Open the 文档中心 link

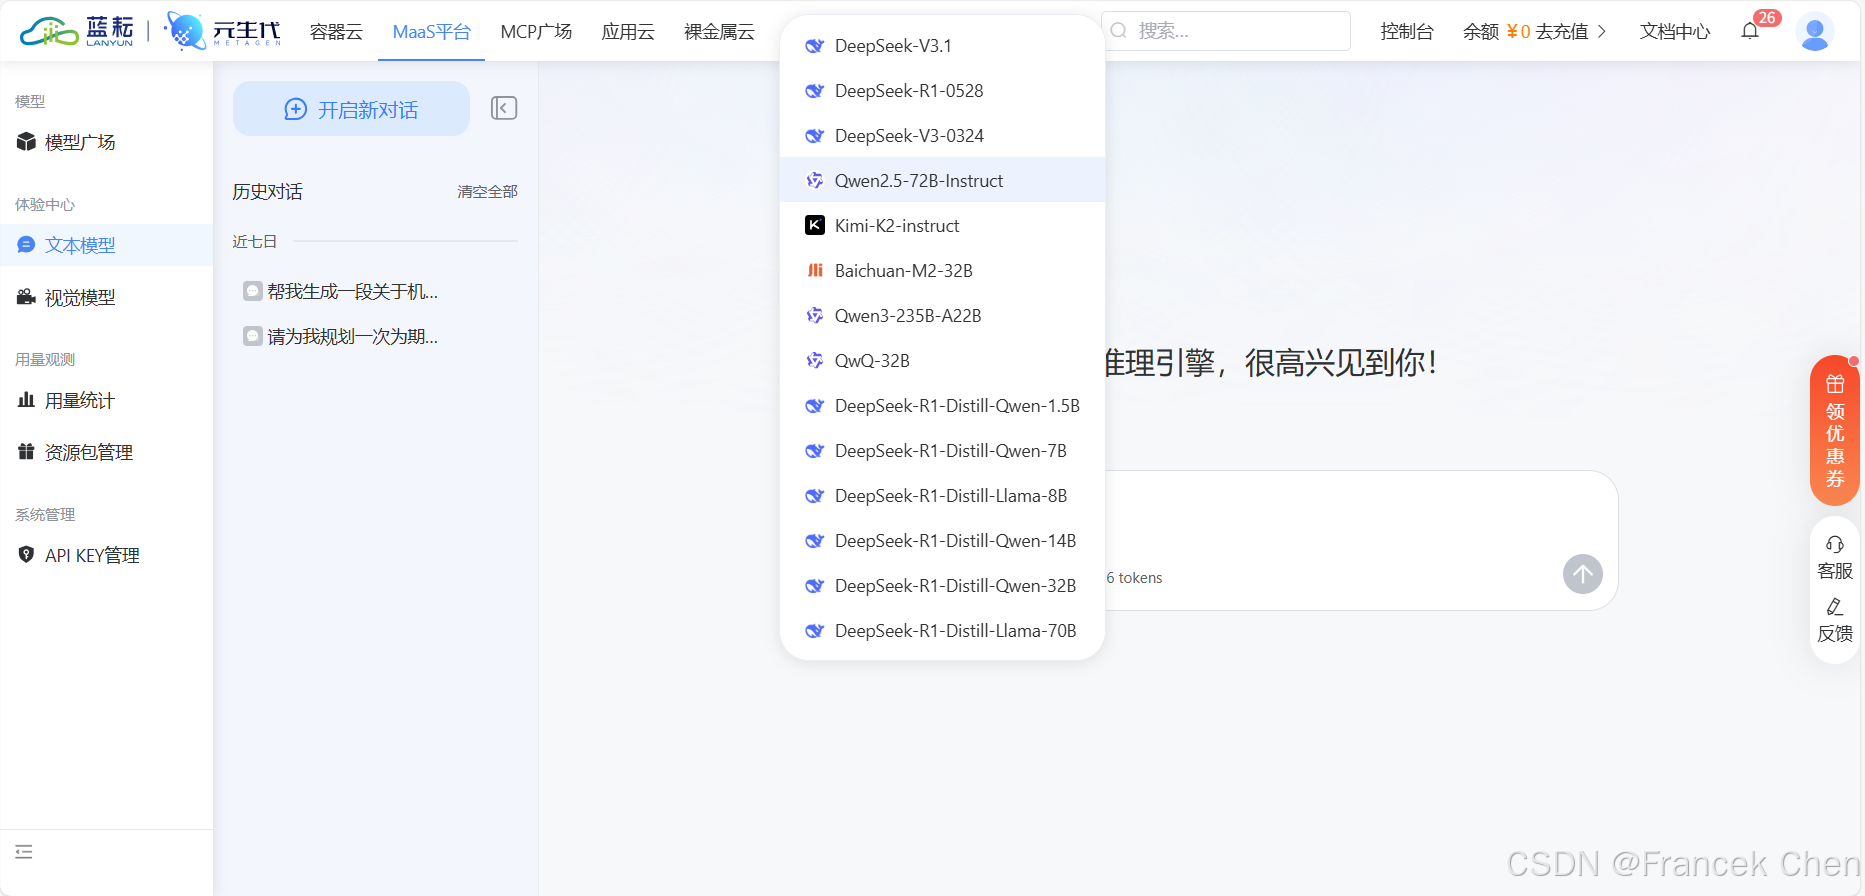[1675, 31]
